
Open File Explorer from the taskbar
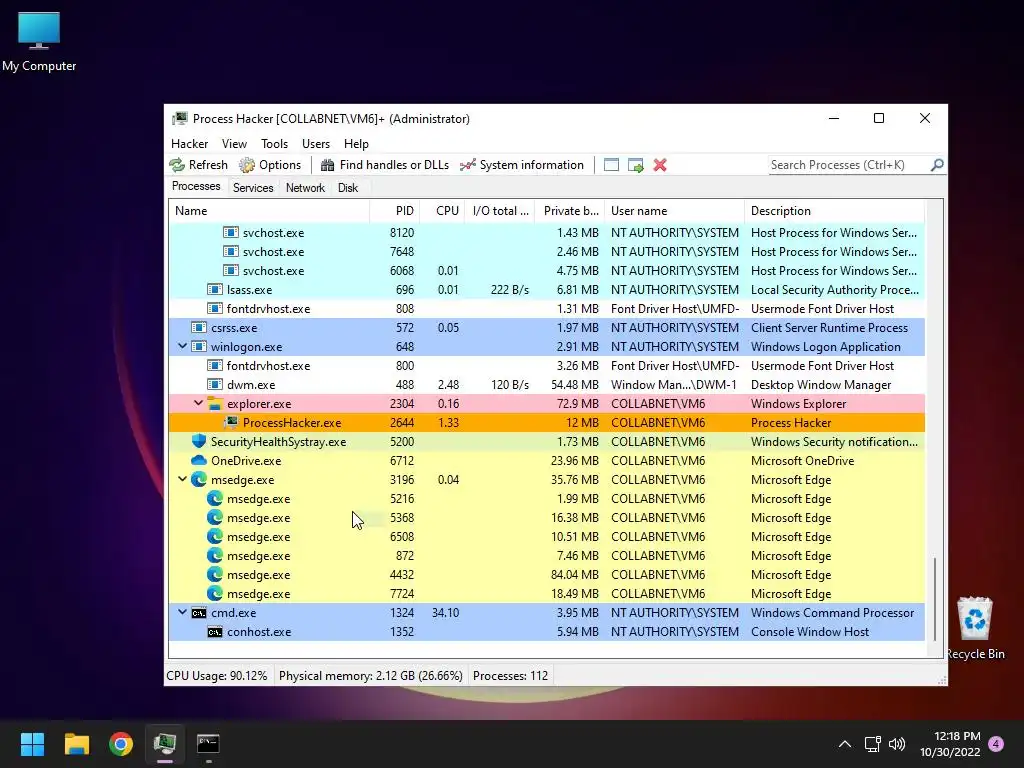(76, 744)
